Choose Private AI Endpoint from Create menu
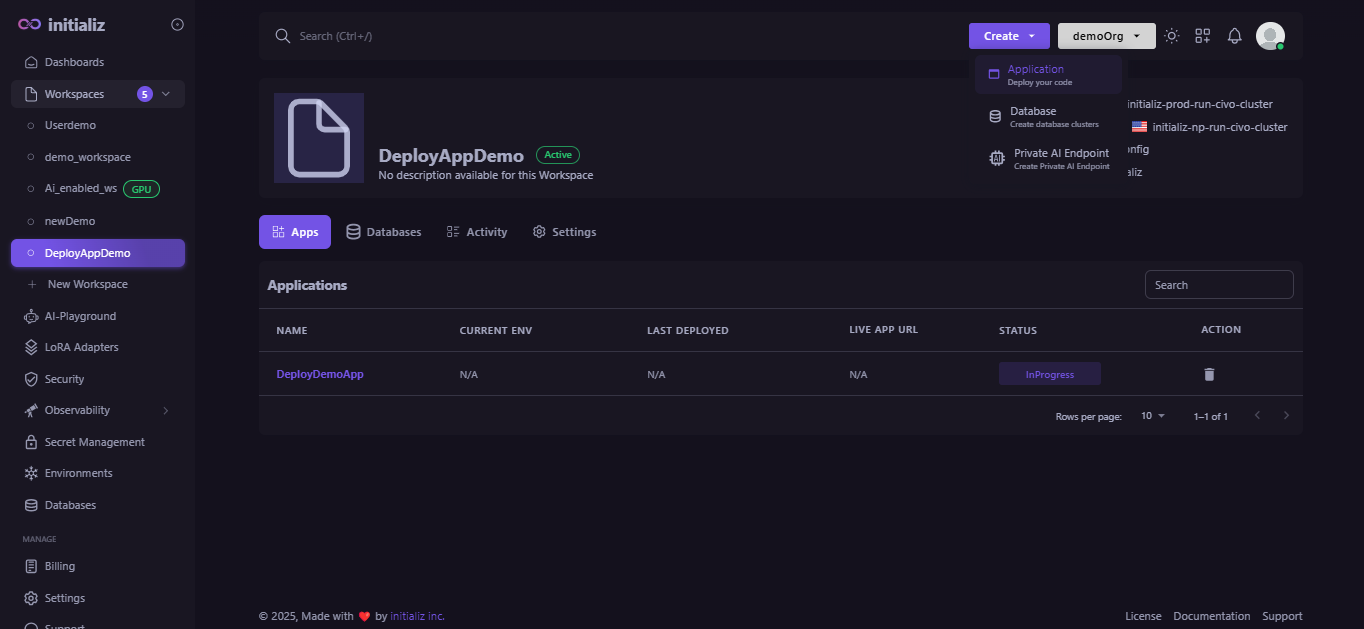Screen dimensions: 1364x629 [x=1048, y=159]
